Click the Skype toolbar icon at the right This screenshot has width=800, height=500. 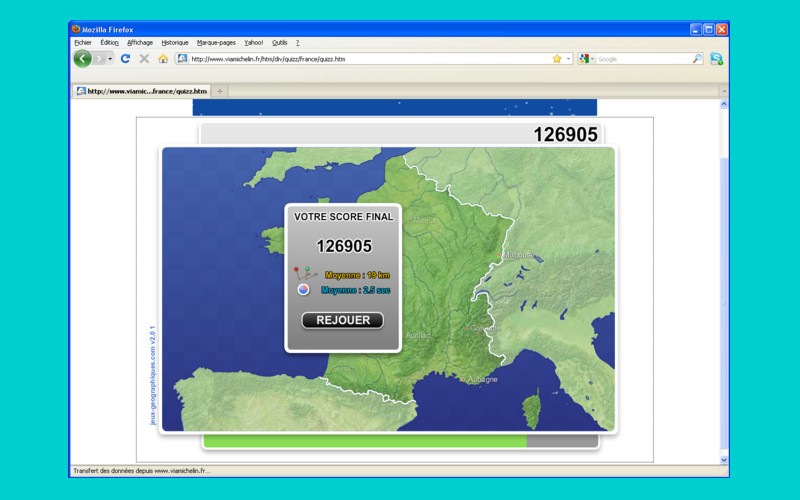[716, 59]
